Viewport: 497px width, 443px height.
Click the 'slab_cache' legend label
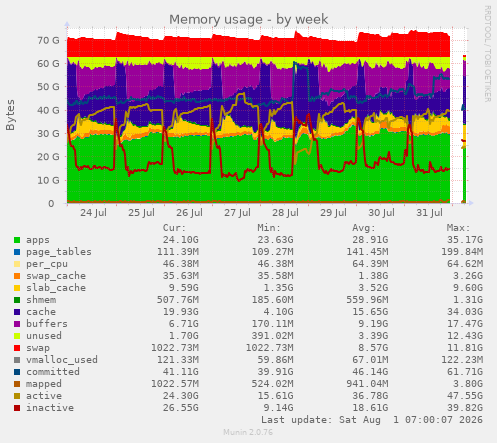[56, 288]
